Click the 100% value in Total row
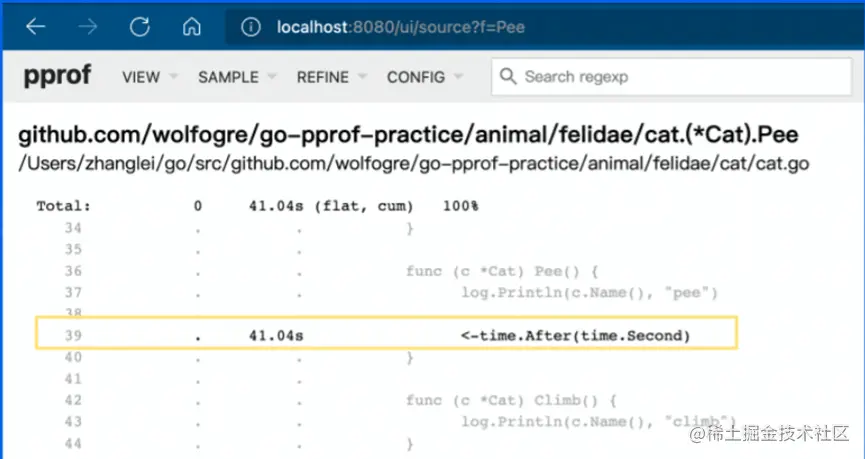The height and width of the screenshot is (459, 865). pyautogui.click(x=460, y=206)
